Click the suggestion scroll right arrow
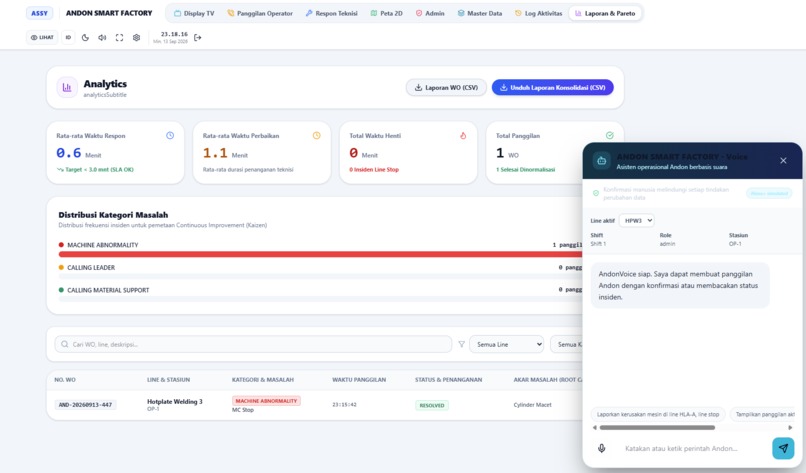 click(x=791, y=427)
